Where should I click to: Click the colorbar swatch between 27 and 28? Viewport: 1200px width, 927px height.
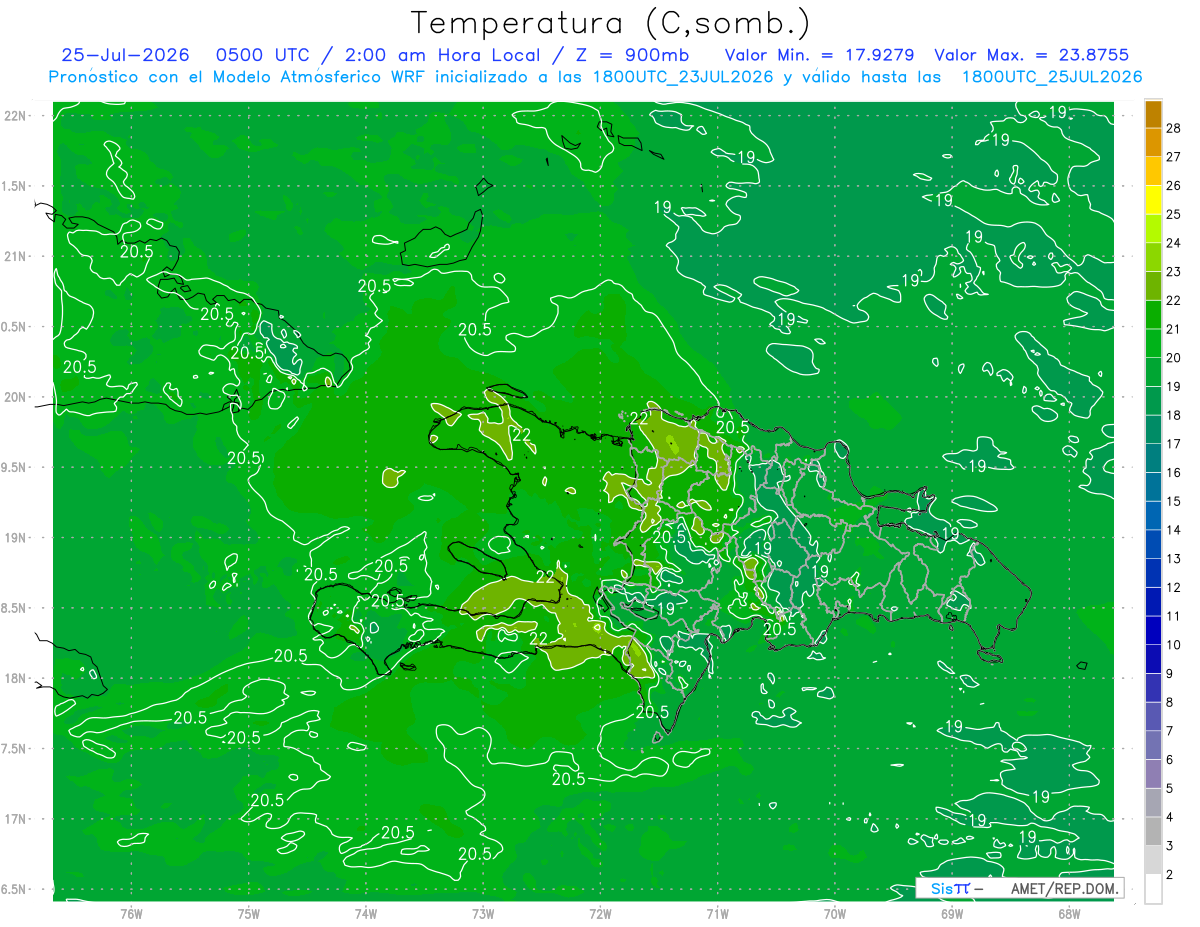1153,142
